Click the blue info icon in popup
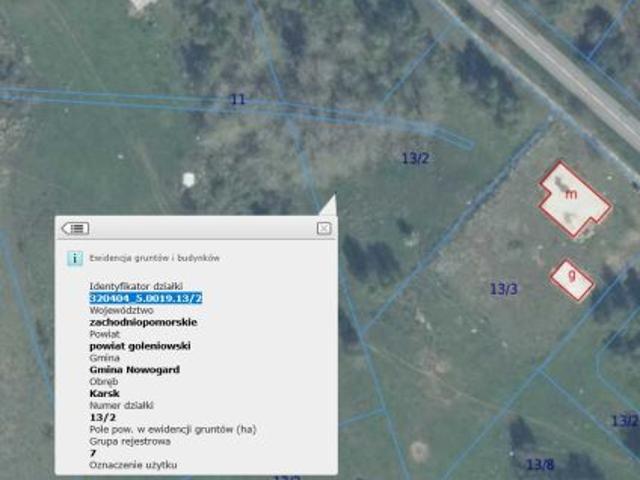The height and width of the screenshot is (480, 640). (73, 258)
